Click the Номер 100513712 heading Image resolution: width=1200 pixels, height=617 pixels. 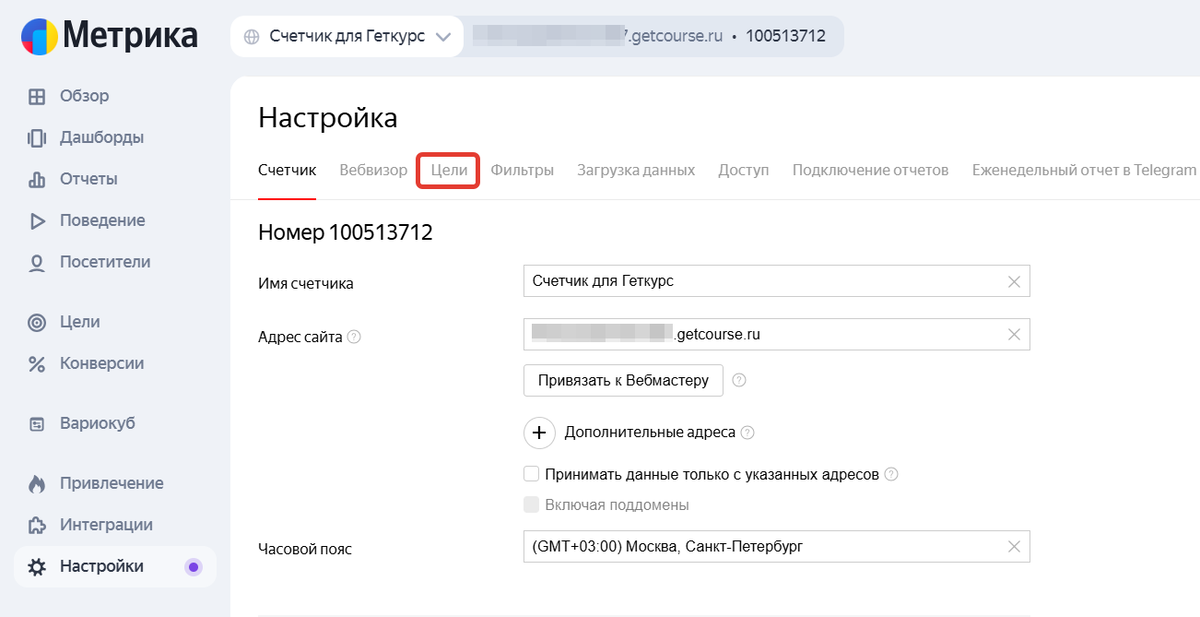tap(345, 234)
